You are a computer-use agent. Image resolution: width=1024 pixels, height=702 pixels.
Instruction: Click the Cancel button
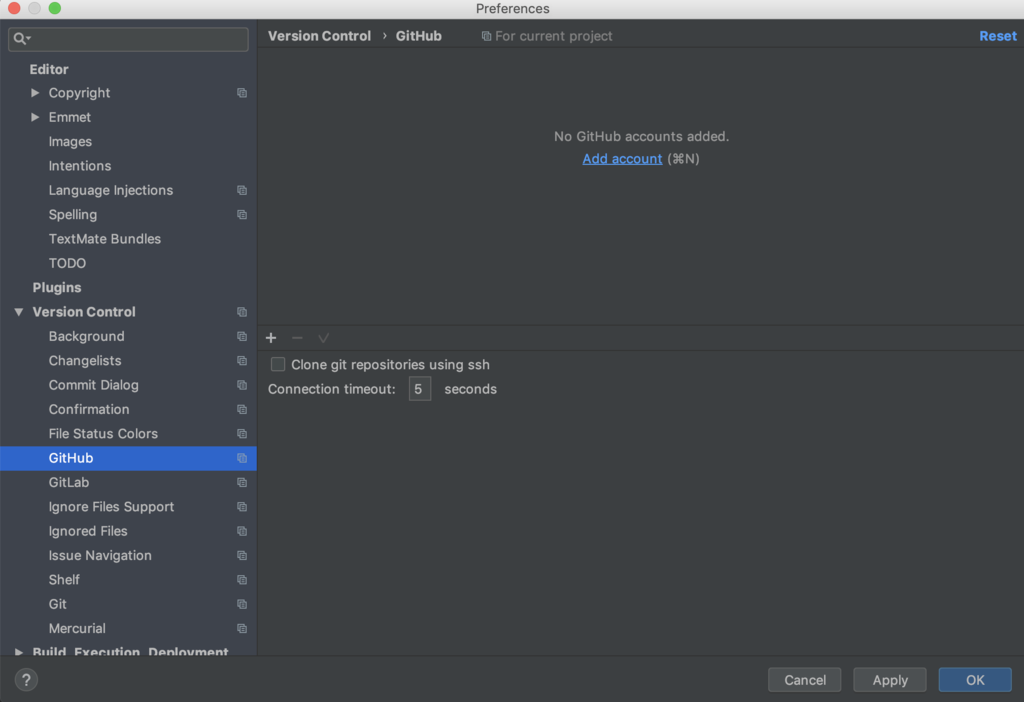tap(805, 680)
